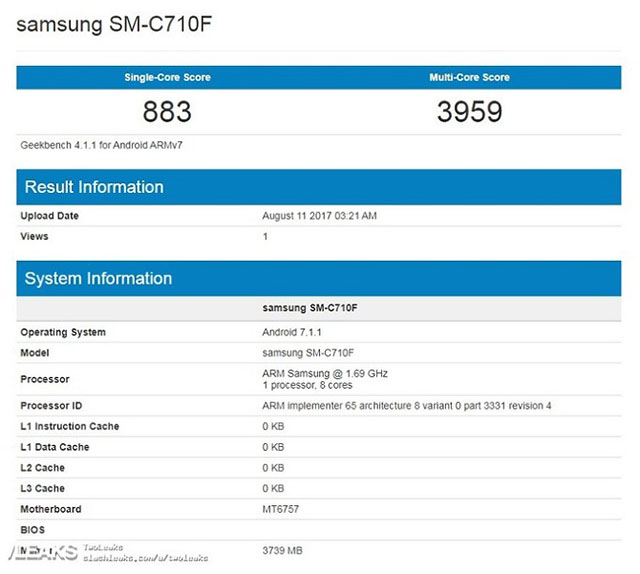Click the Views row label

[x=34, y=236]
